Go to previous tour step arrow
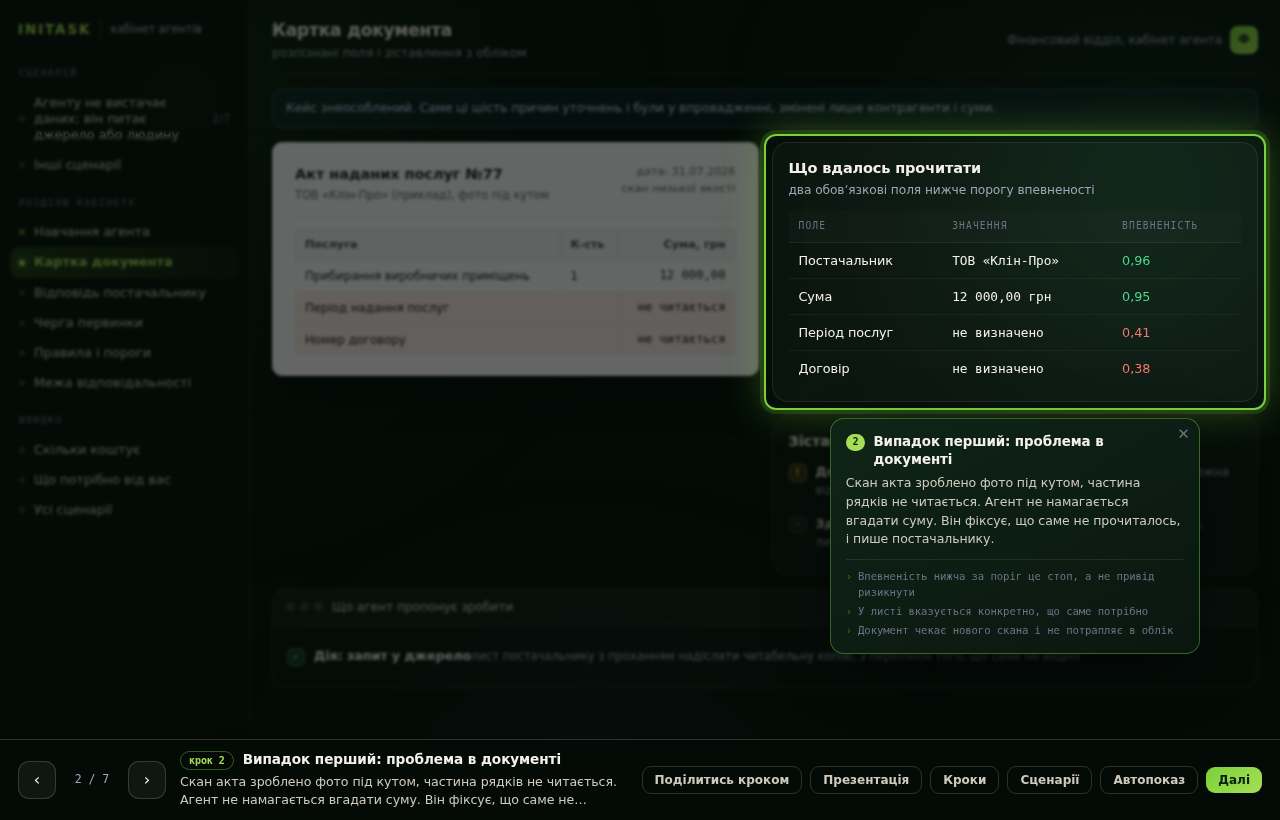This screenshot has height=820, width=1280. (x=37, y=780)
